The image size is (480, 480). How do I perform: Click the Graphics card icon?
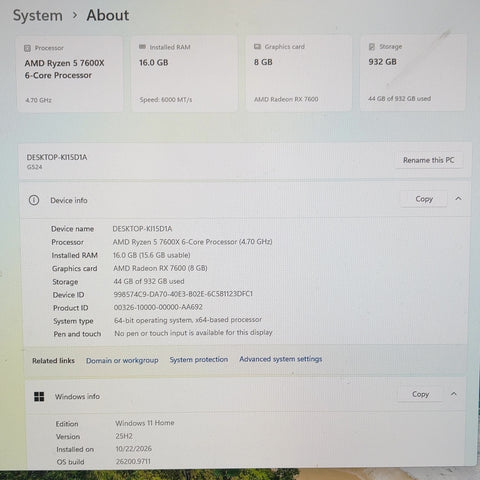(x=257, y=47)
